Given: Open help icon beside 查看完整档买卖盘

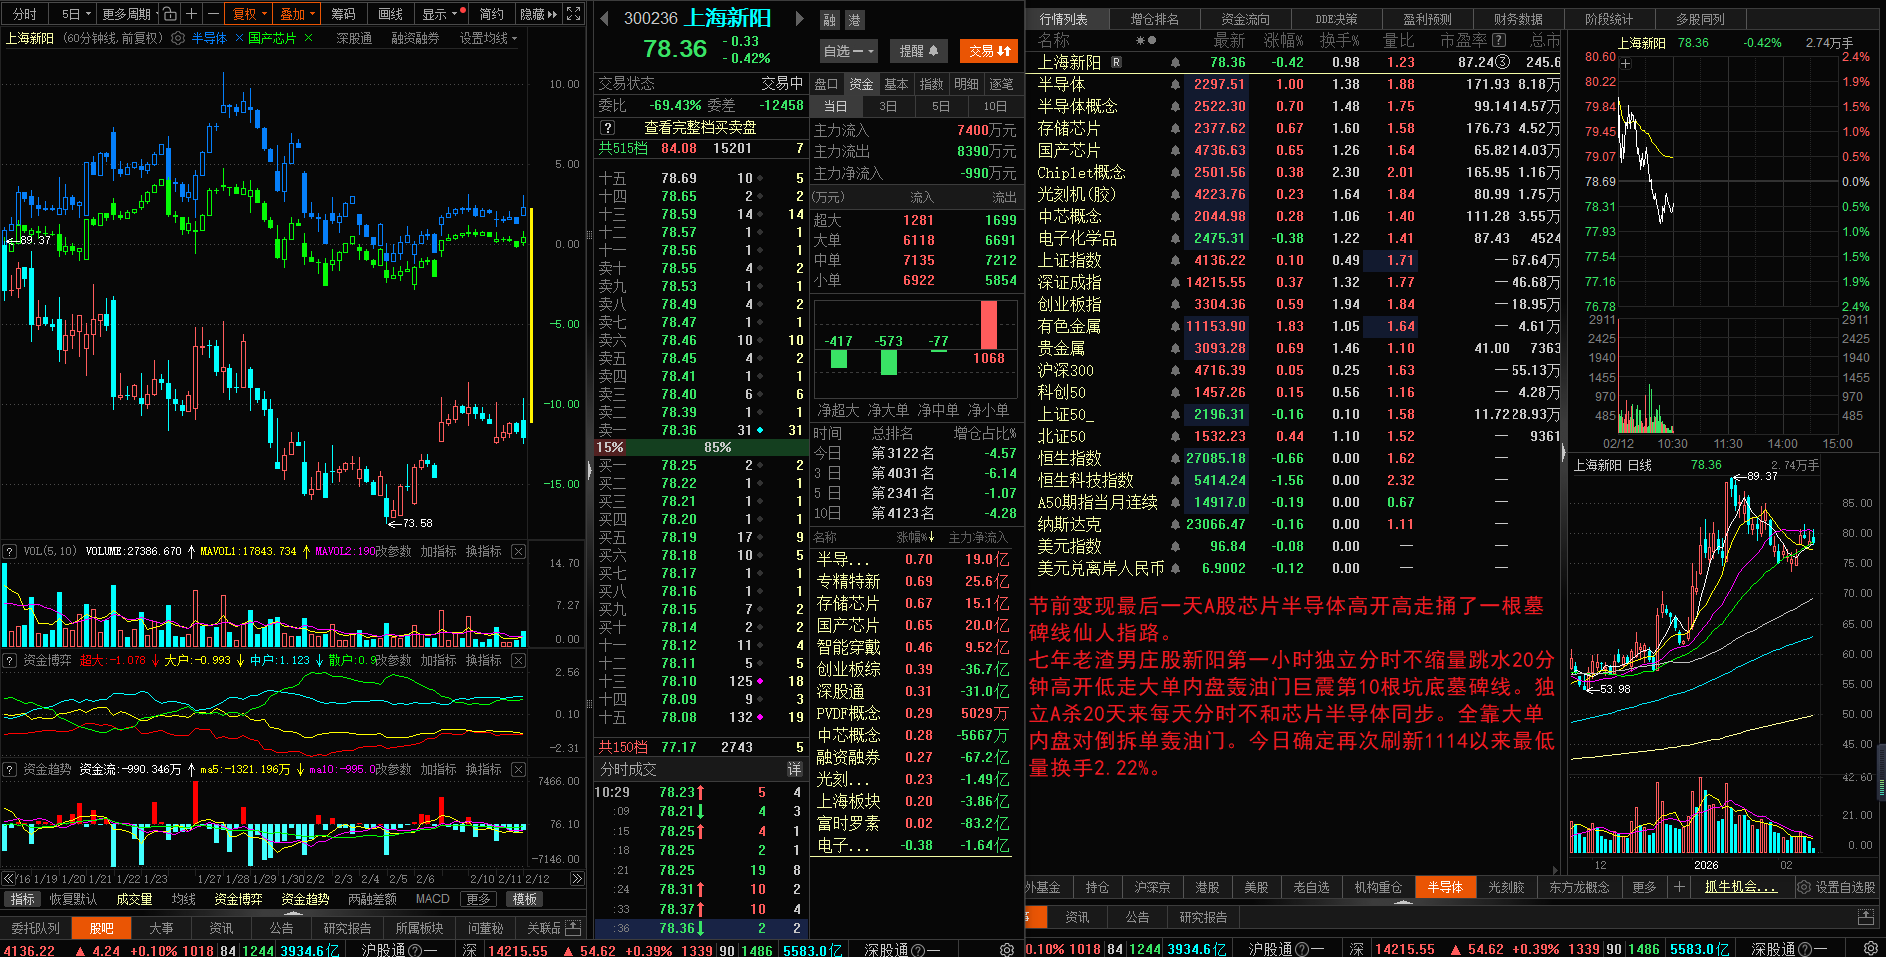Looking at the screenshot, I should click(x=606, y=128).
